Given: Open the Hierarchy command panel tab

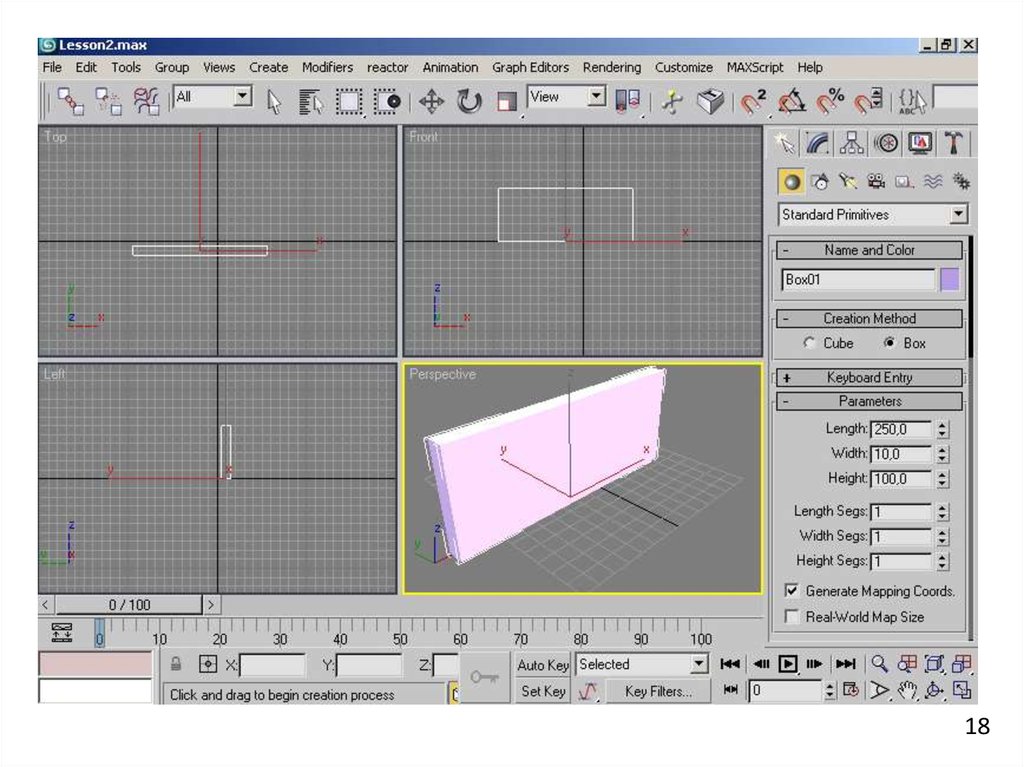Looking at the screenshot, I should (x=852, y=144).
